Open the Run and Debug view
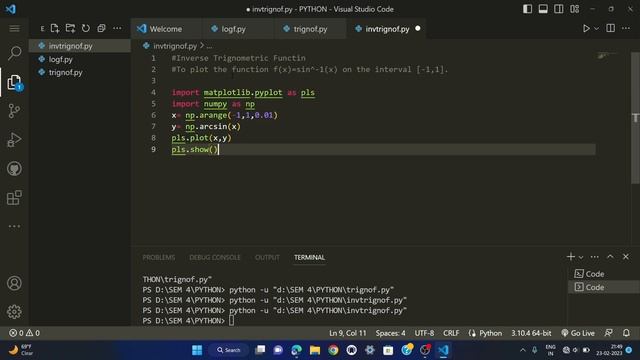This screenshot has height=360, width=640. point(14,140)
